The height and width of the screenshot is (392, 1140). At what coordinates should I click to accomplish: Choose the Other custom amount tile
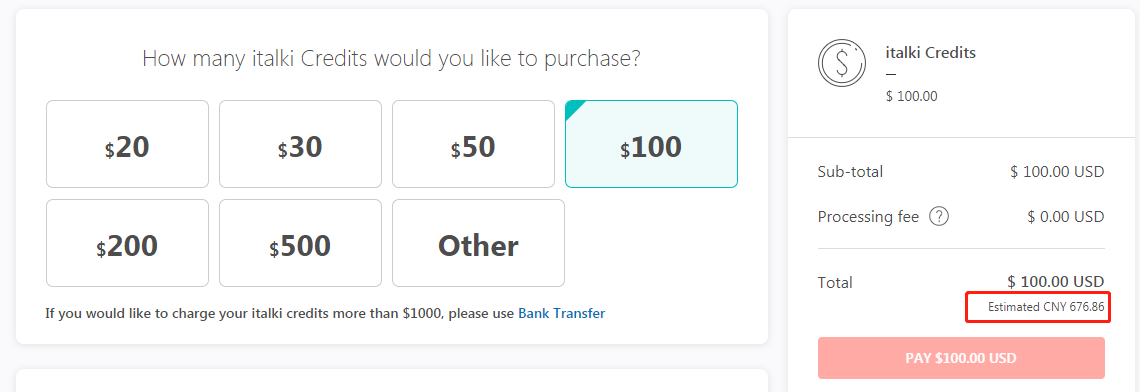point(478,243)
